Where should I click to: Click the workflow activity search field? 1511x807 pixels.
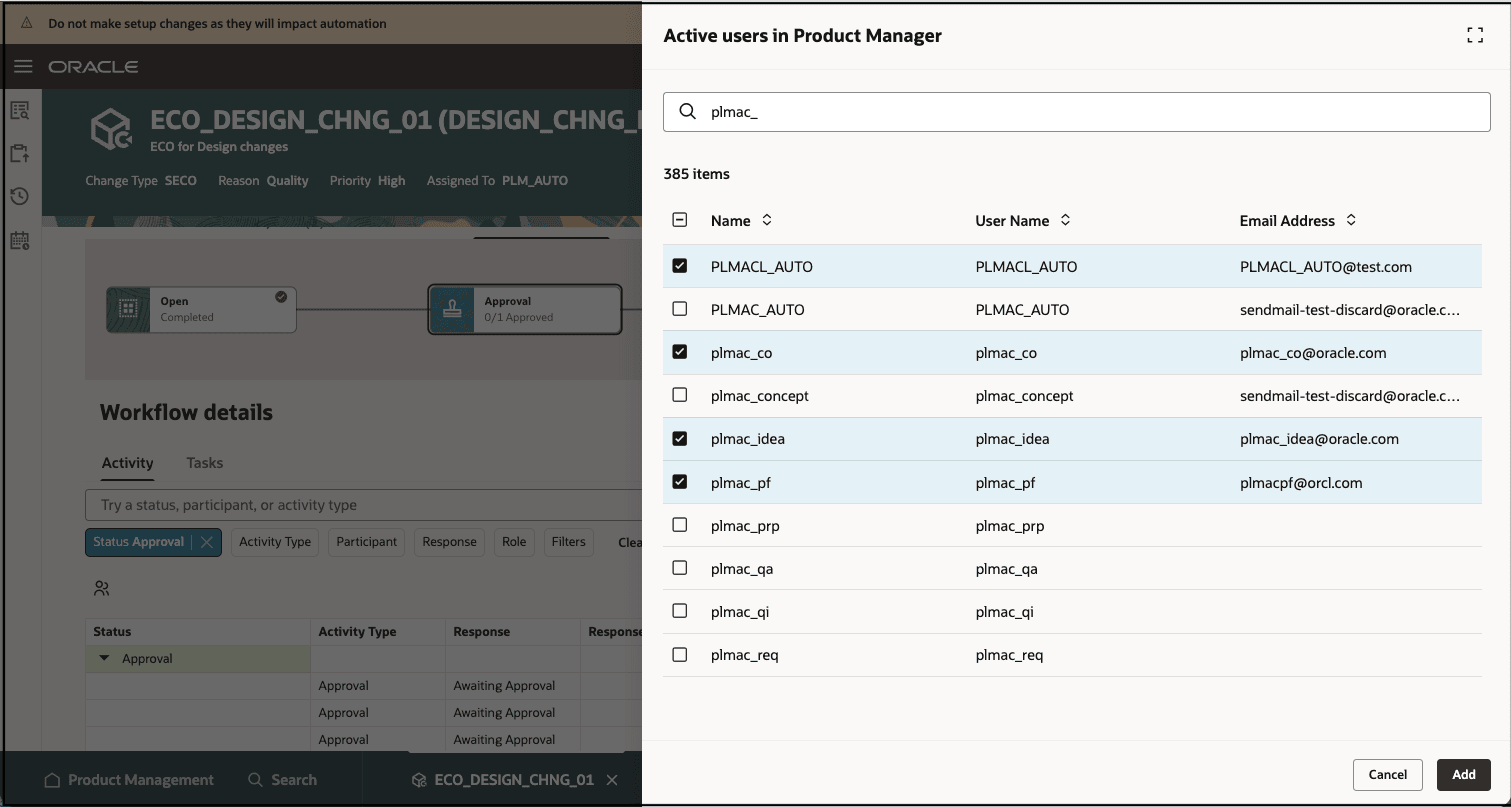(364, 505)
